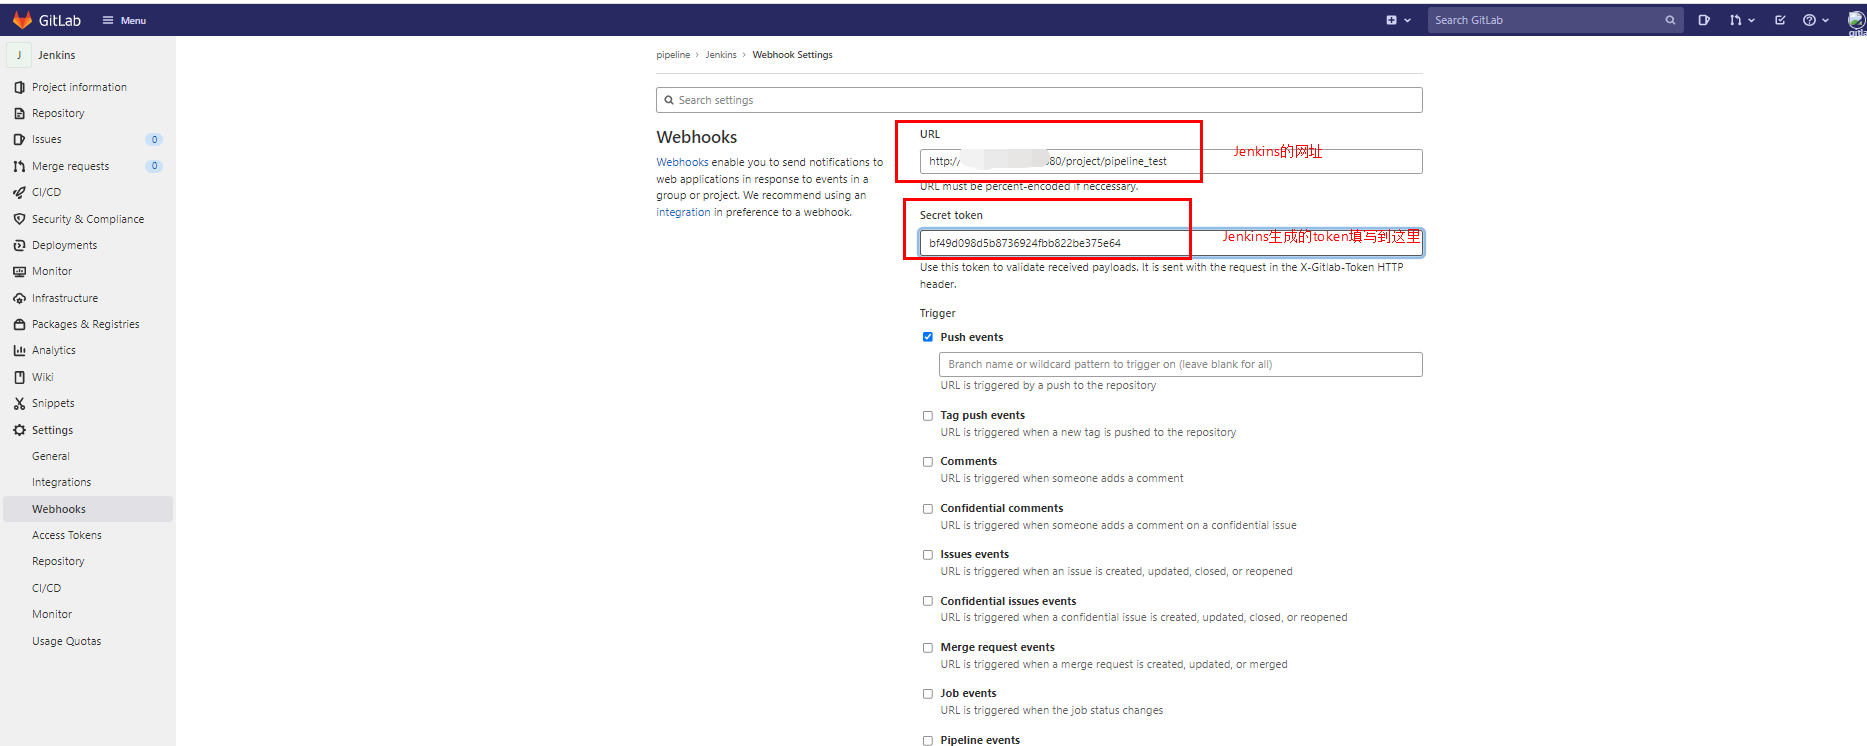Viewport: 1867px width, 746px height.
Task: Click the Repository book icon in sidebar
Action: pos(19,114)
